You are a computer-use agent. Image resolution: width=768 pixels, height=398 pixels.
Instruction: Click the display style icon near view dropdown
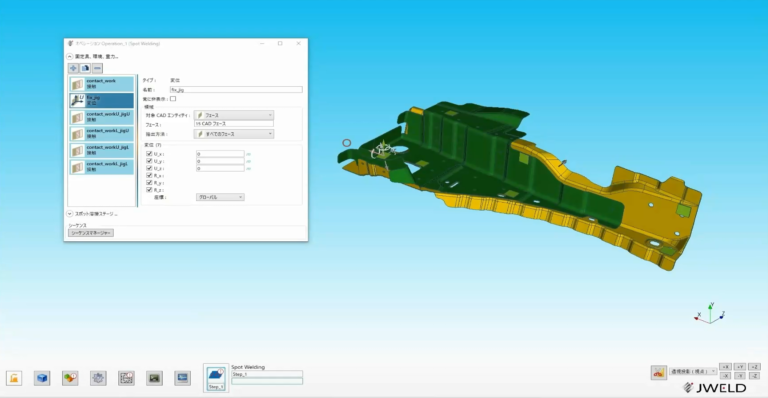tap(659, 373)
